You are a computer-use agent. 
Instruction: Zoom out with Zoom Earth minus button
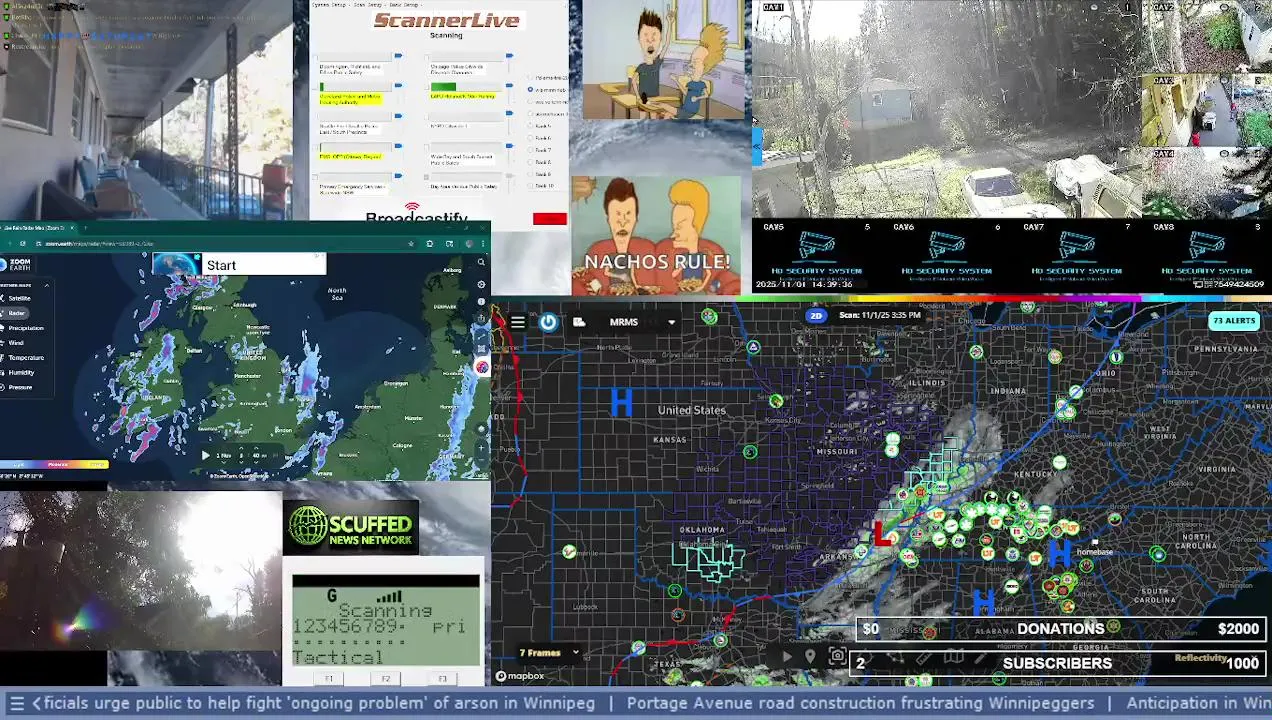coord(481,460)
